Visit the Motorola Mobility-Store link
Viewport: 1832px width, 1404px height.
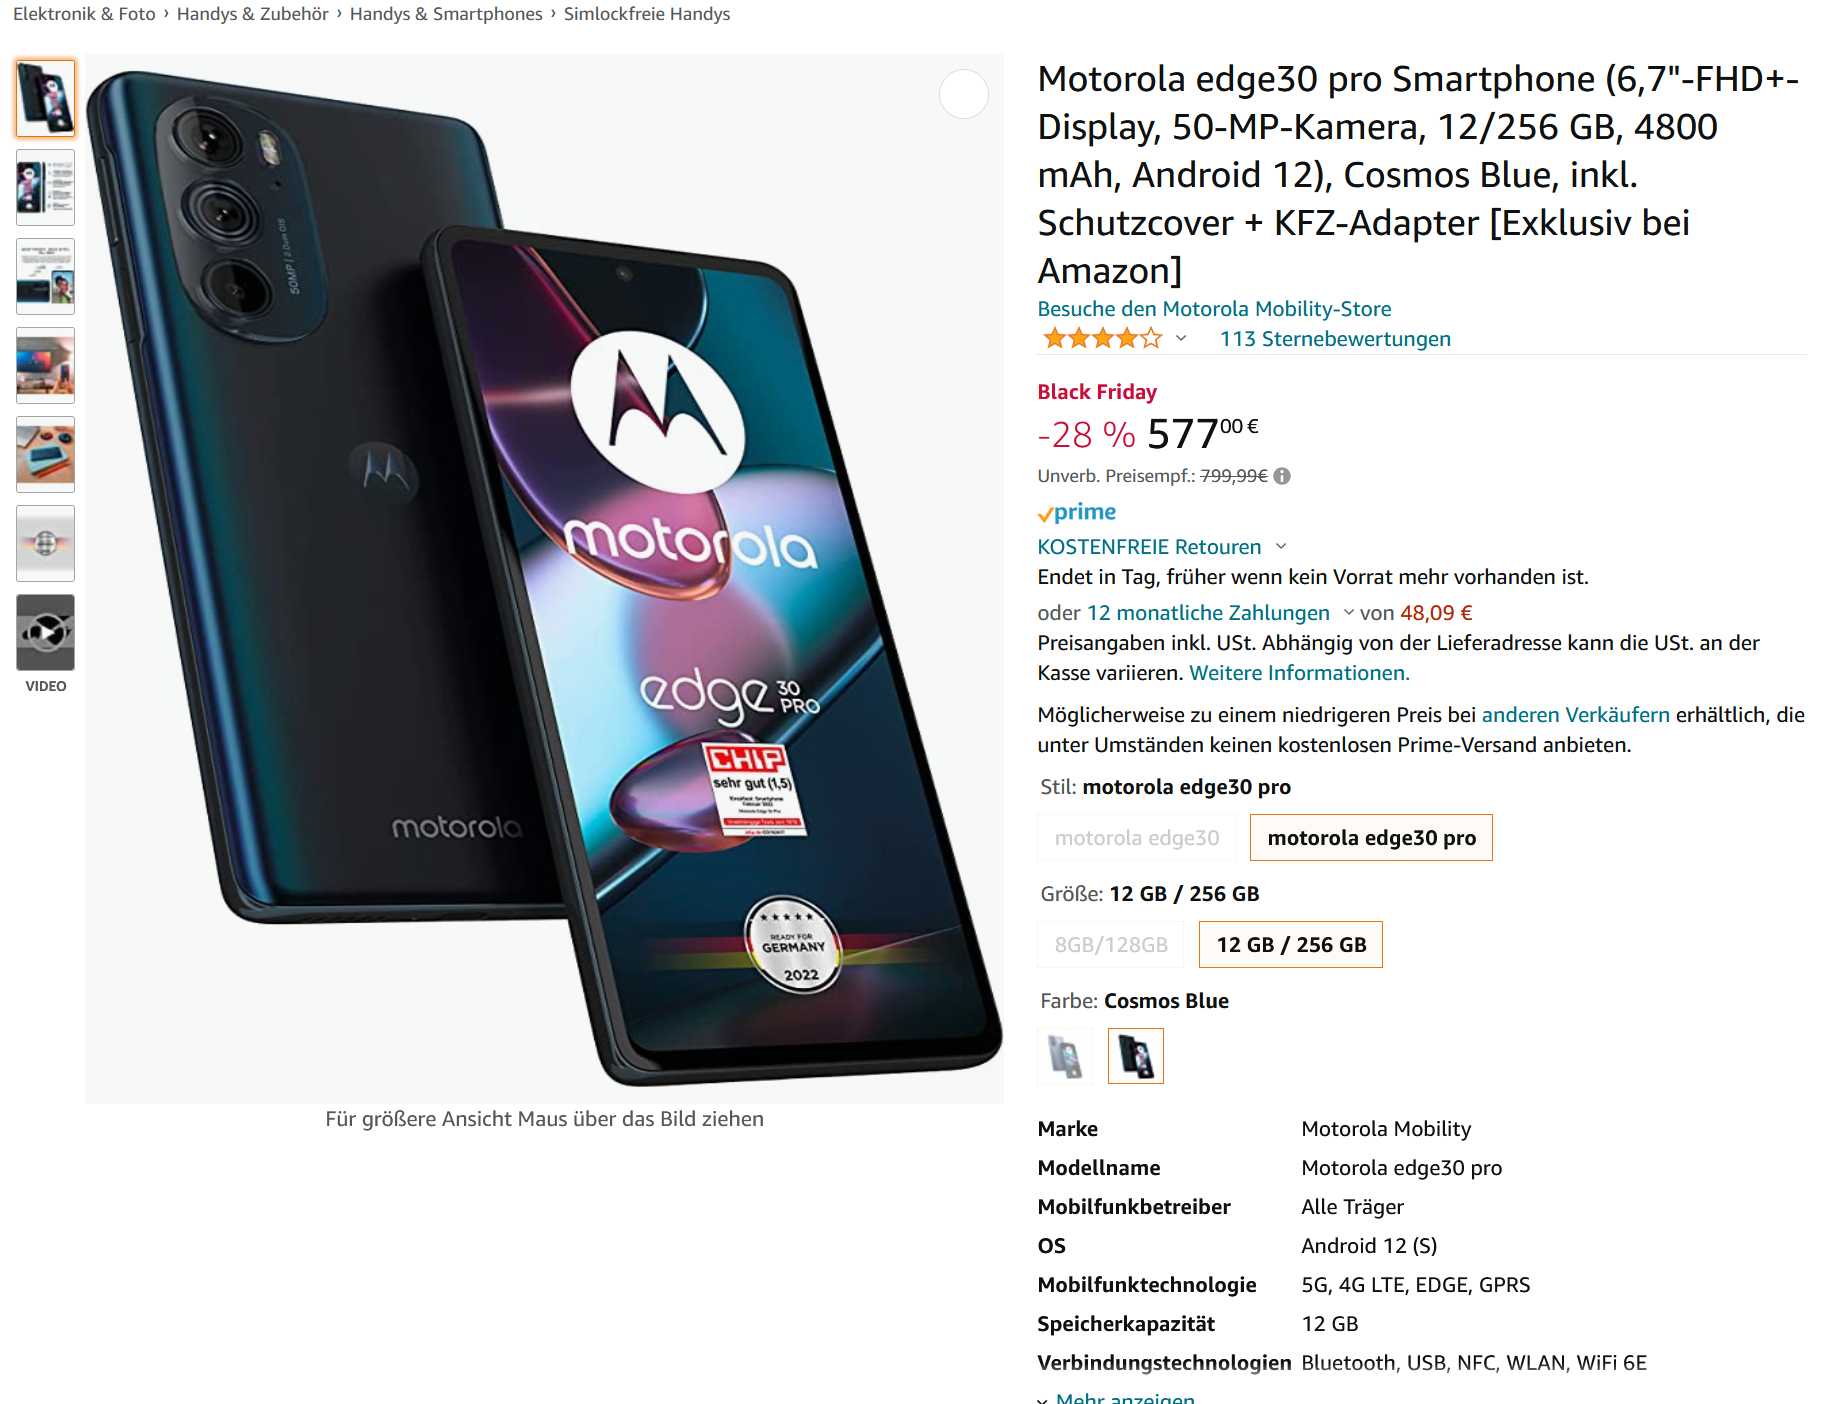(x=1214, y=309)
